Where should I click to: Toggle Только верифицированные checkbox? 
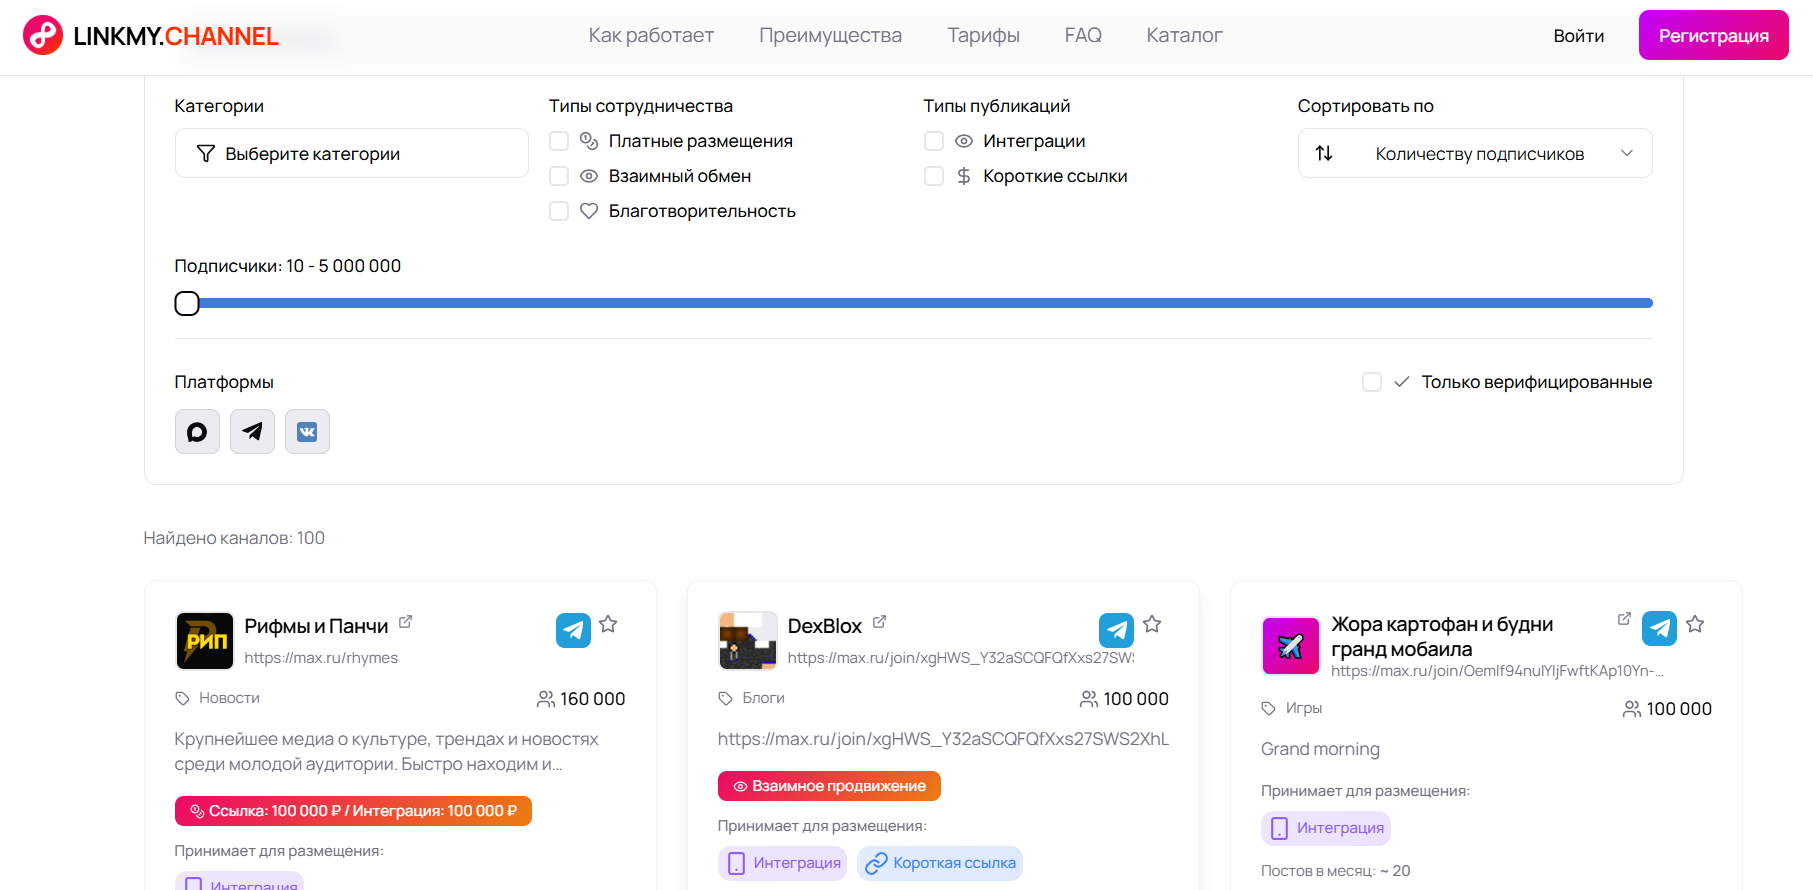pyautogui.click(x=1372, y=382)
